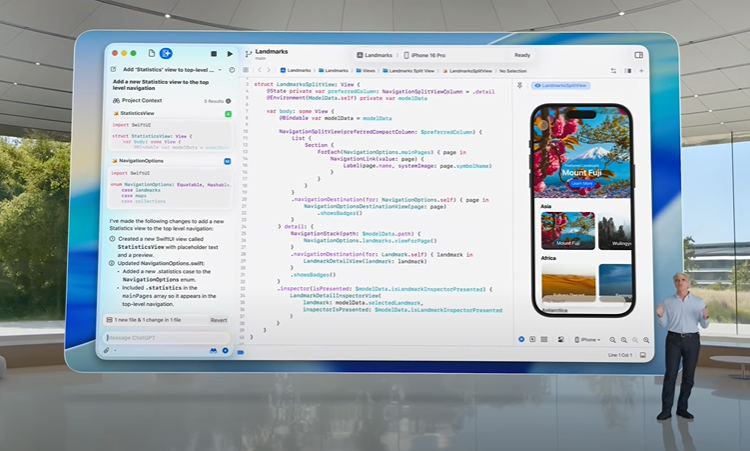Open the conversation history clock icon
The width and height of the screenshot is (750, 451).
coord(232,70)
